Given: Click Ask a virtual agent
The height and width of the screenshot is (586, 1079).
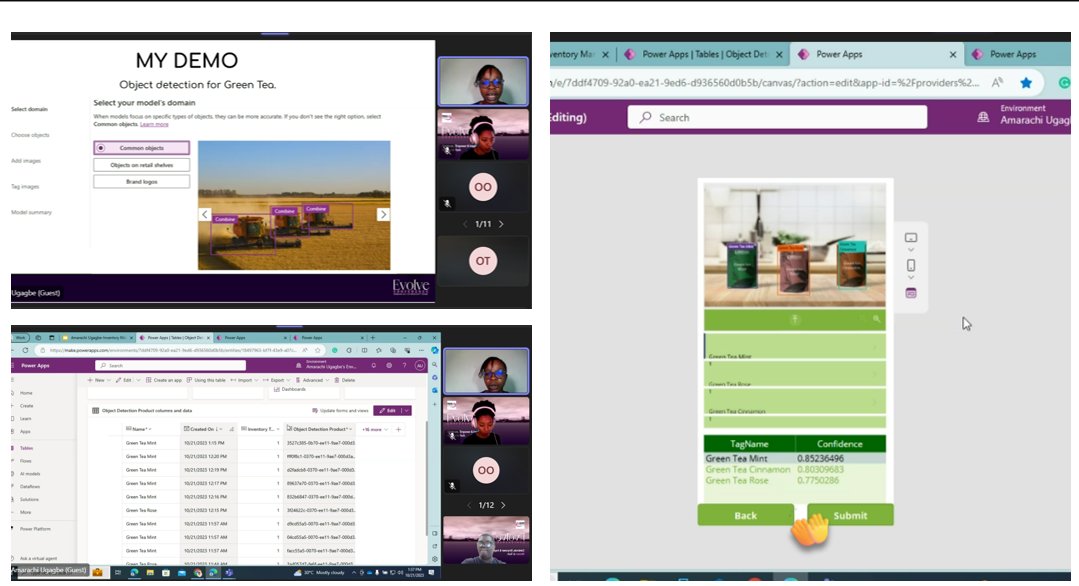Looking at the screenshot, I should pyautogui.click(x=38, y=558).
